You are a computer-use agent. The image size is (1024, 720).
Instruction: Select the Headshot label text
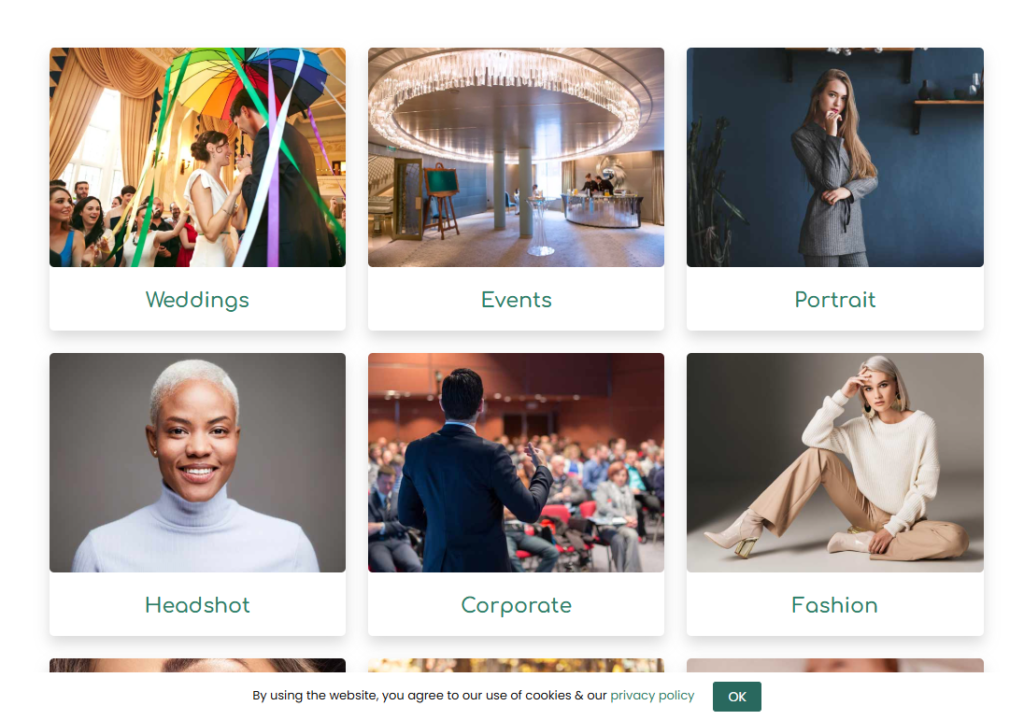(x=197, y=605)
